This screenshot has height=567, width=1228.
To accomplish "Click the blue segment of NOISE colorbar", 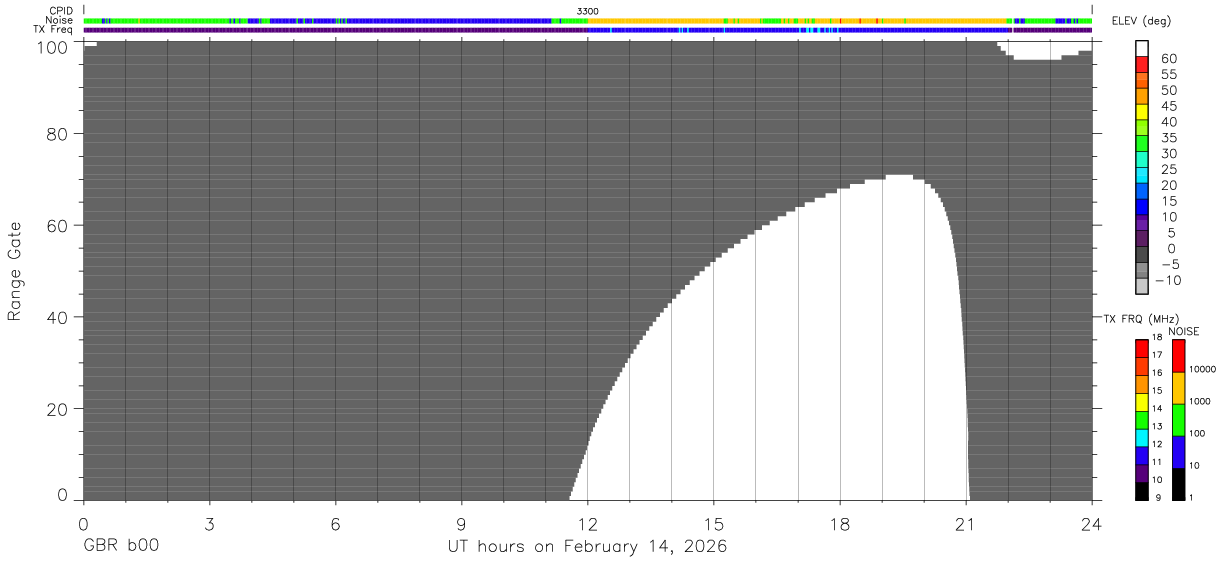I will click(1178, 452).
